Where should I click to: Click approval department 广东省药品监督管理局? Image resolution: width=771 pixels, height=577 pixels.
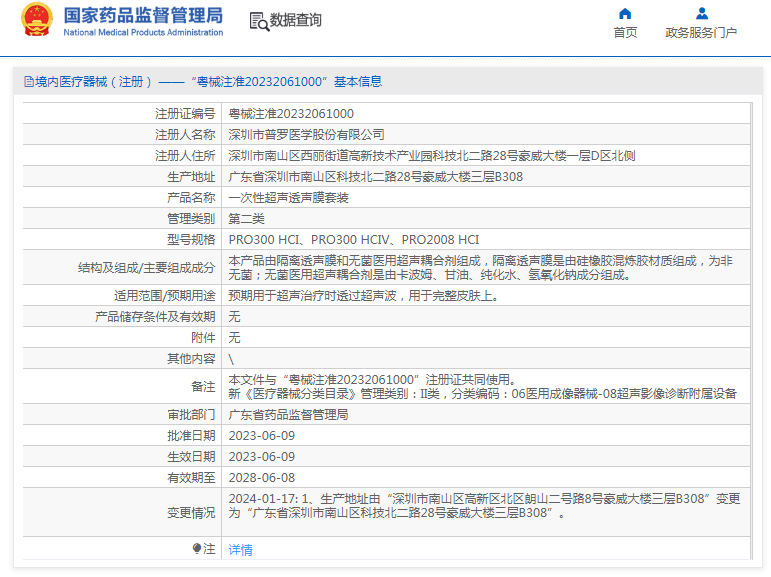288,415
